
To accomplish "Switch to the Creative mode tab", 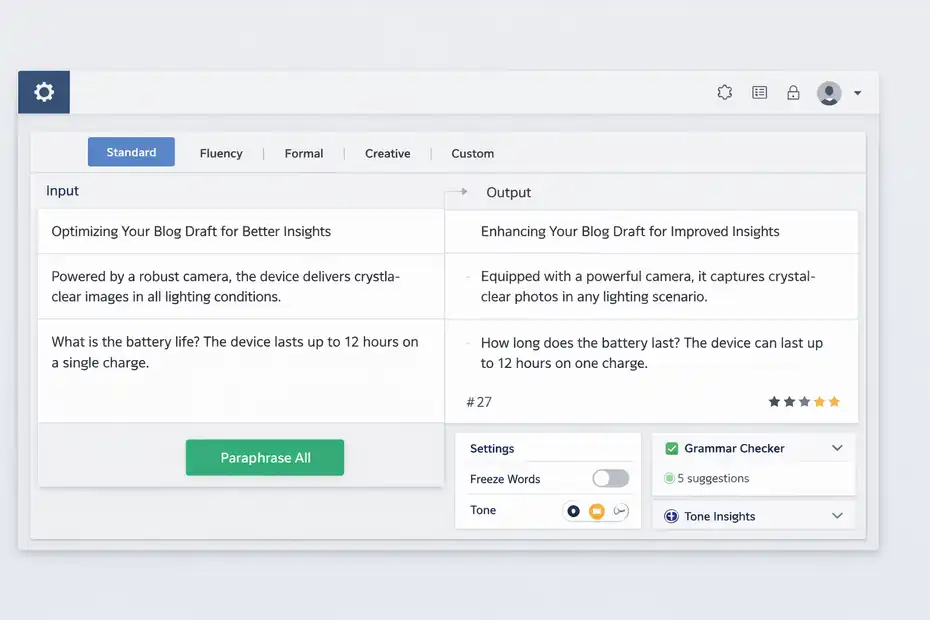I will coord(387,153).
